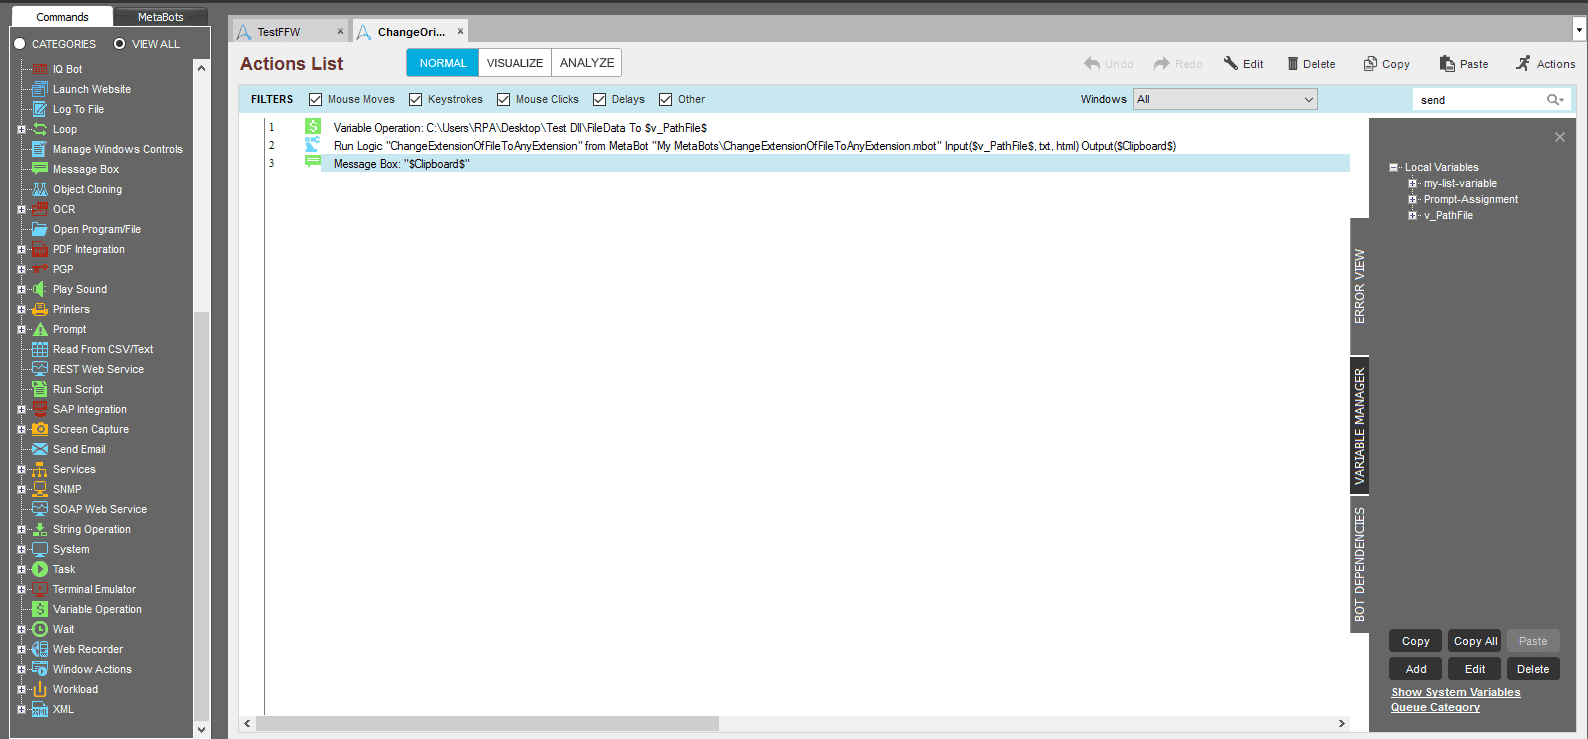Click the Copy All button in Variable Manager
Image resolution: width=1588 pixels, height=739 pixels.
click(x=1475, y=641)
